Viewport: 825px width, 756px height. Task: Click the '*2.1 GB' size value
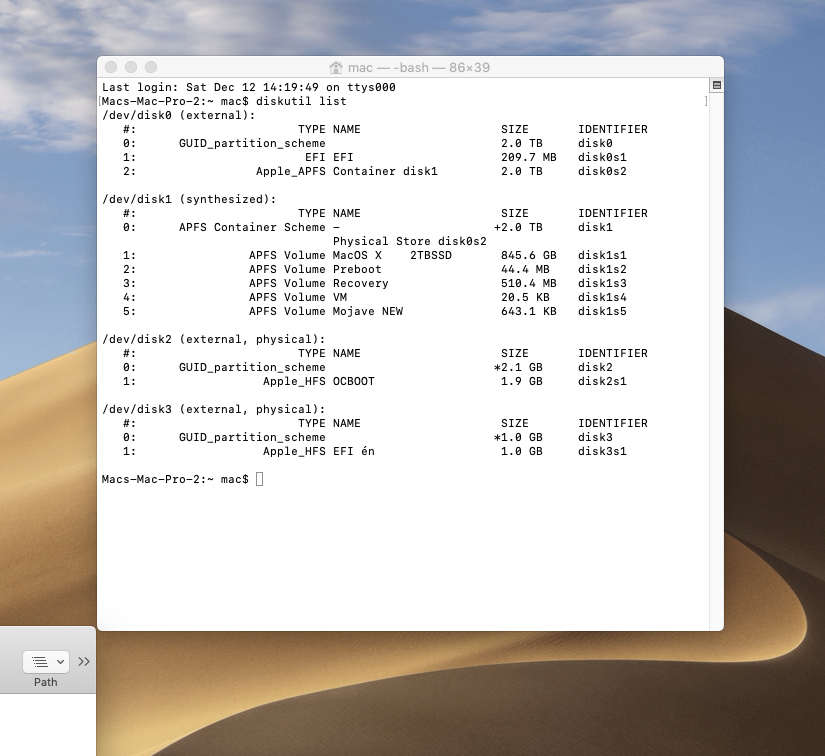[x=518, y=367]
